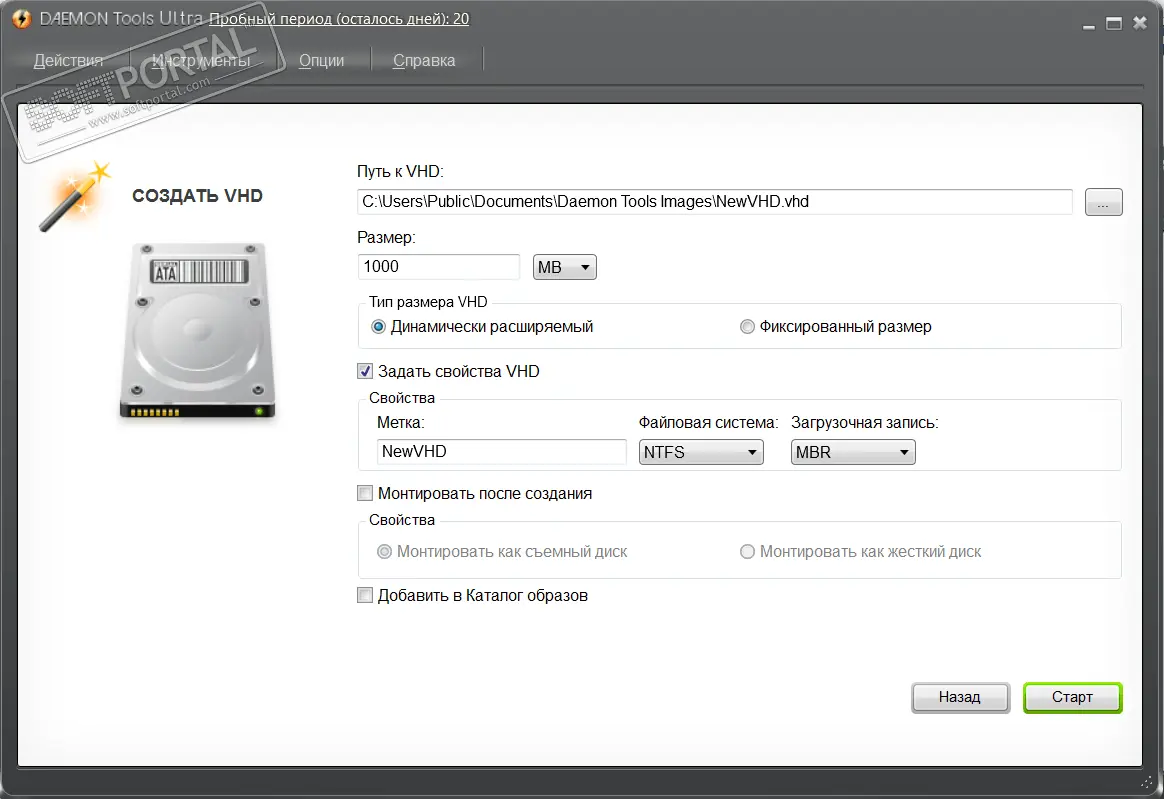Tick Добавить в Каталог образов checkbox
This screenshot has height=799, width=1164.
[x=365, y=596]
